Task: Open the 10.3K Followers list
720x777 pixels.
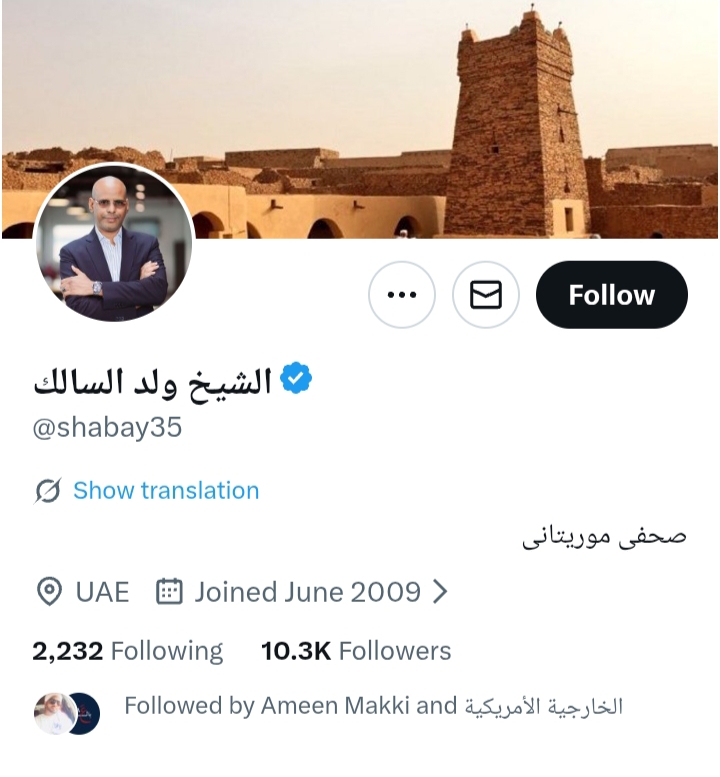Action: pos(356,651)
